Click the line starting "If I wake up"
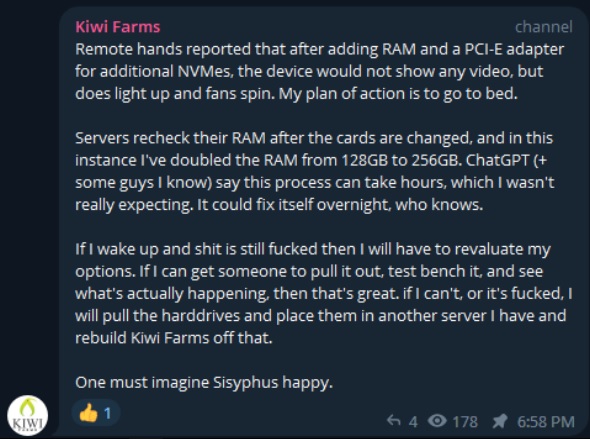Image resolution: width=590 pixels, height=439 pixels. (x=313, y=249)
